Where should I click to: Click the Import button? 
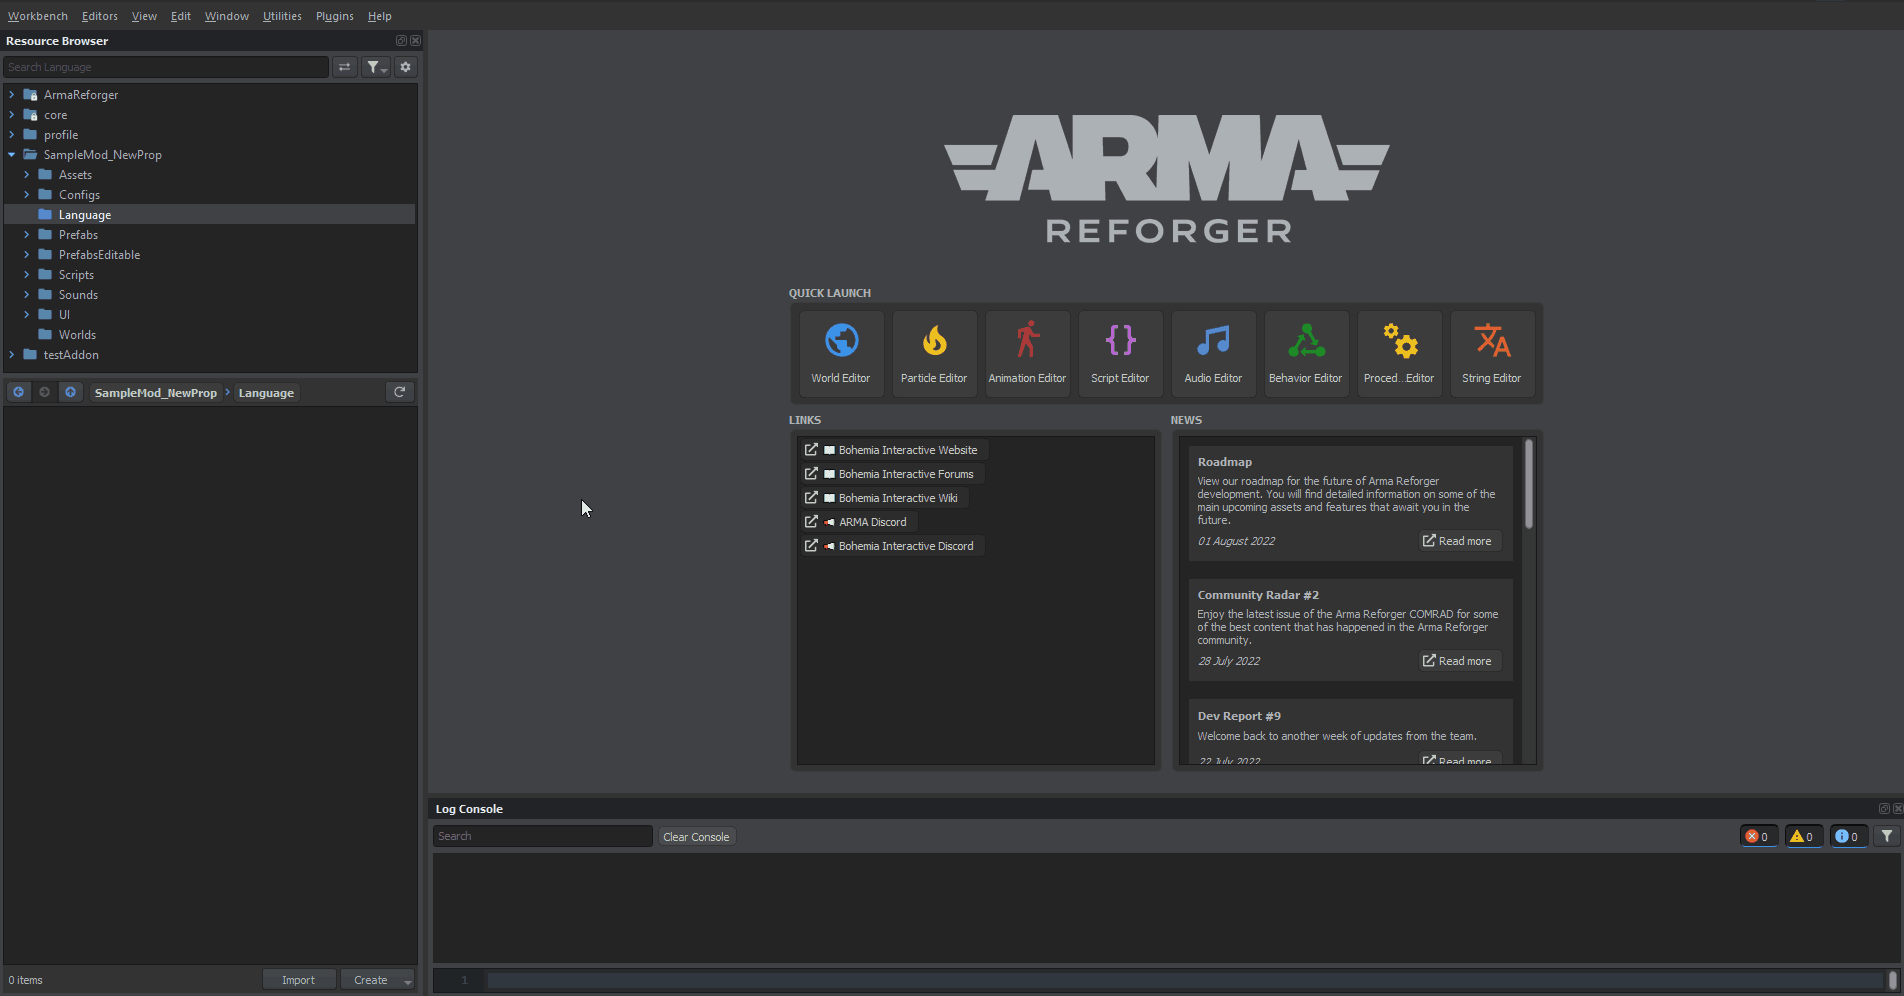click(298, 980)
